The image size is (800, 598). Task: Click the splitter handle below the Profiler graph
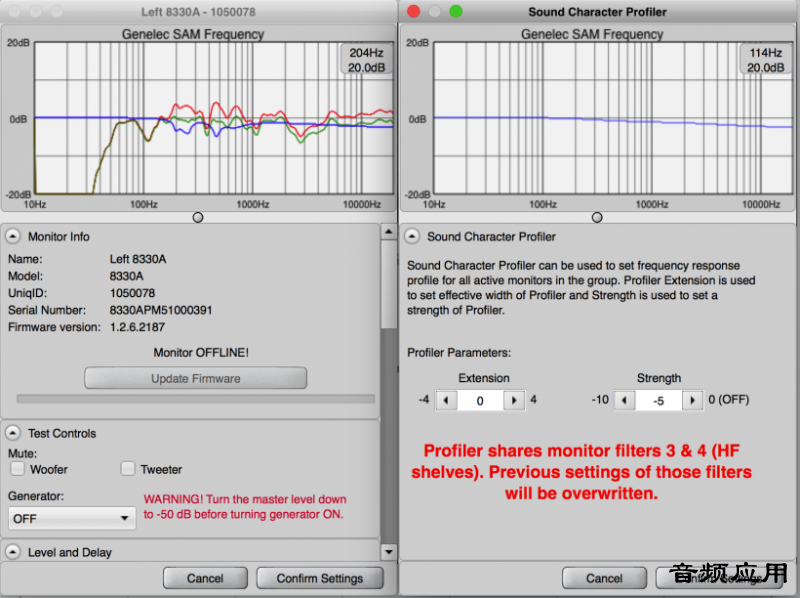click(597, 217)
